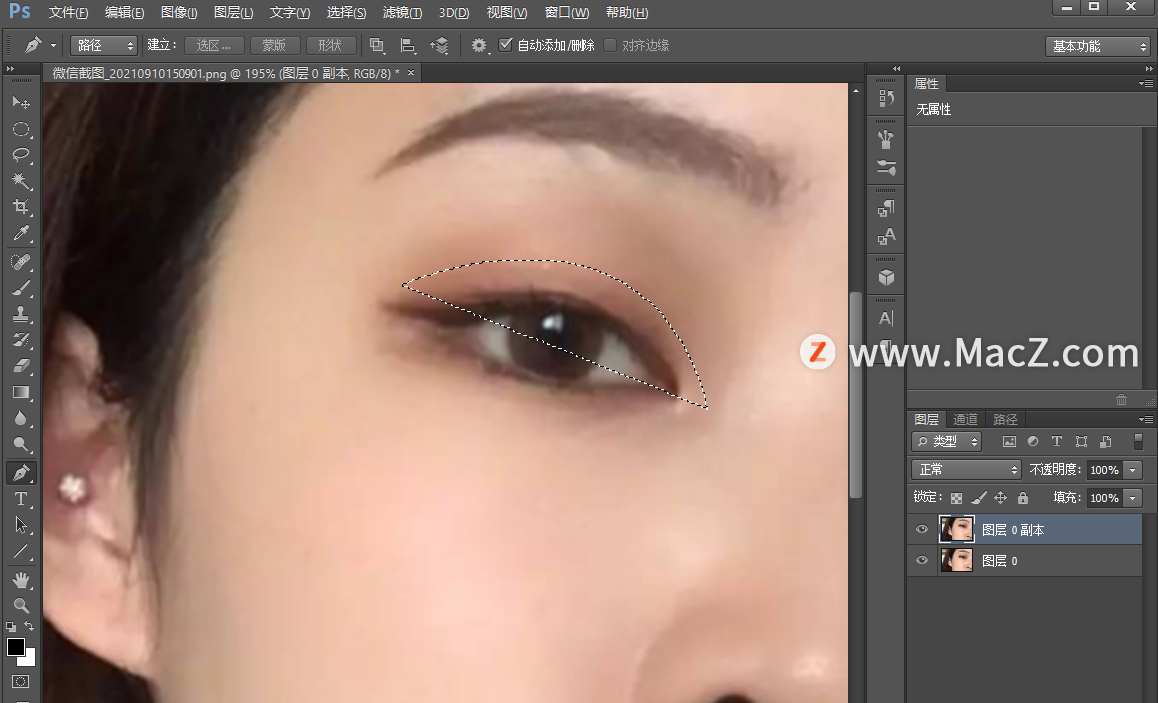Open path arrangement options
Screen dimensions: 1158x703
439,45
